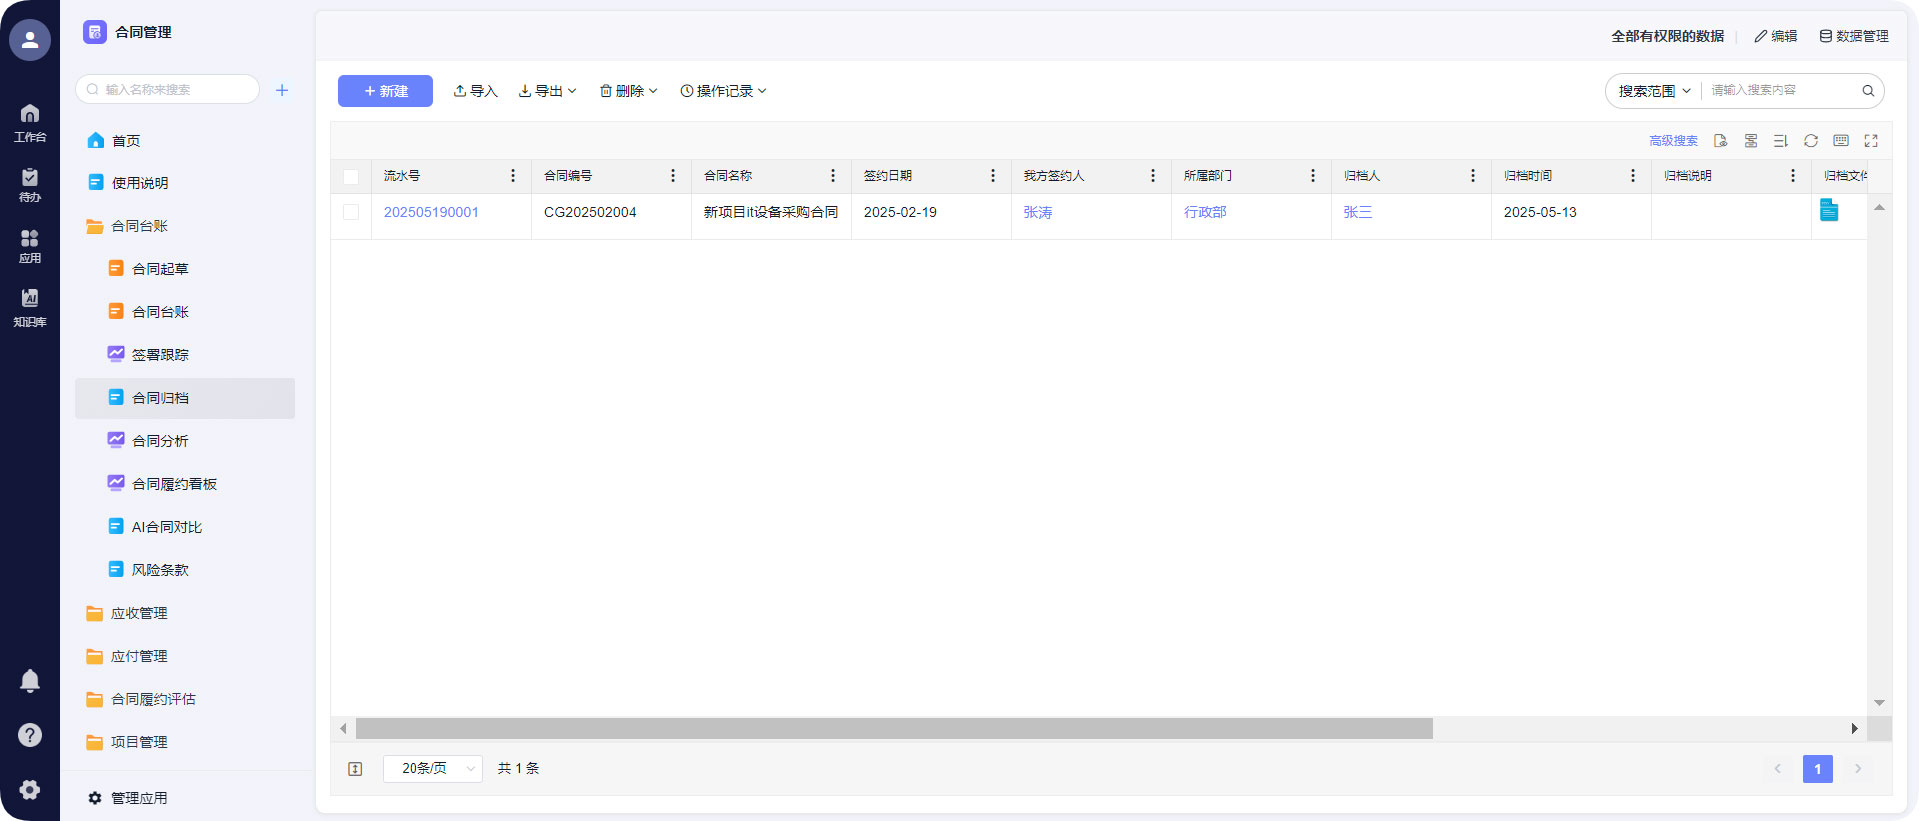Viewport: 1919px width, 821px height.
Task: Open 风险条款 from the sidebar menu
Action: click(160, 570)
